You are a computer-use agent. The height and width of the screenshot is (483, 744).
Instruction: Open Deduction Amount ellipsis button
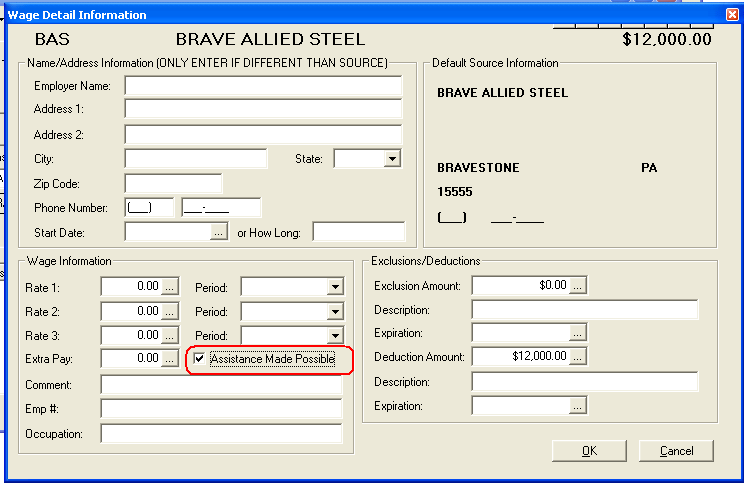click(x=577, y=357)
